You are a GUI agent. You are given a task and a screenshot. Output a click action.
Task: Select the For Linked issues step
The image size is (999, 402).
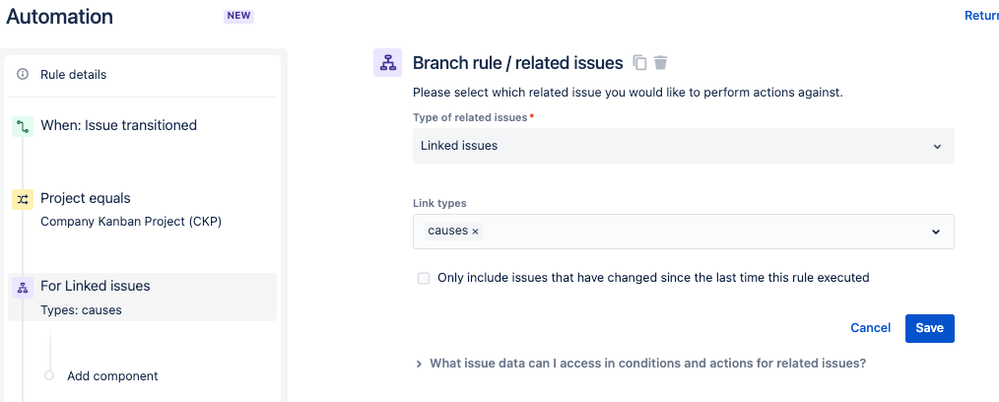click(x=95, y=287)
